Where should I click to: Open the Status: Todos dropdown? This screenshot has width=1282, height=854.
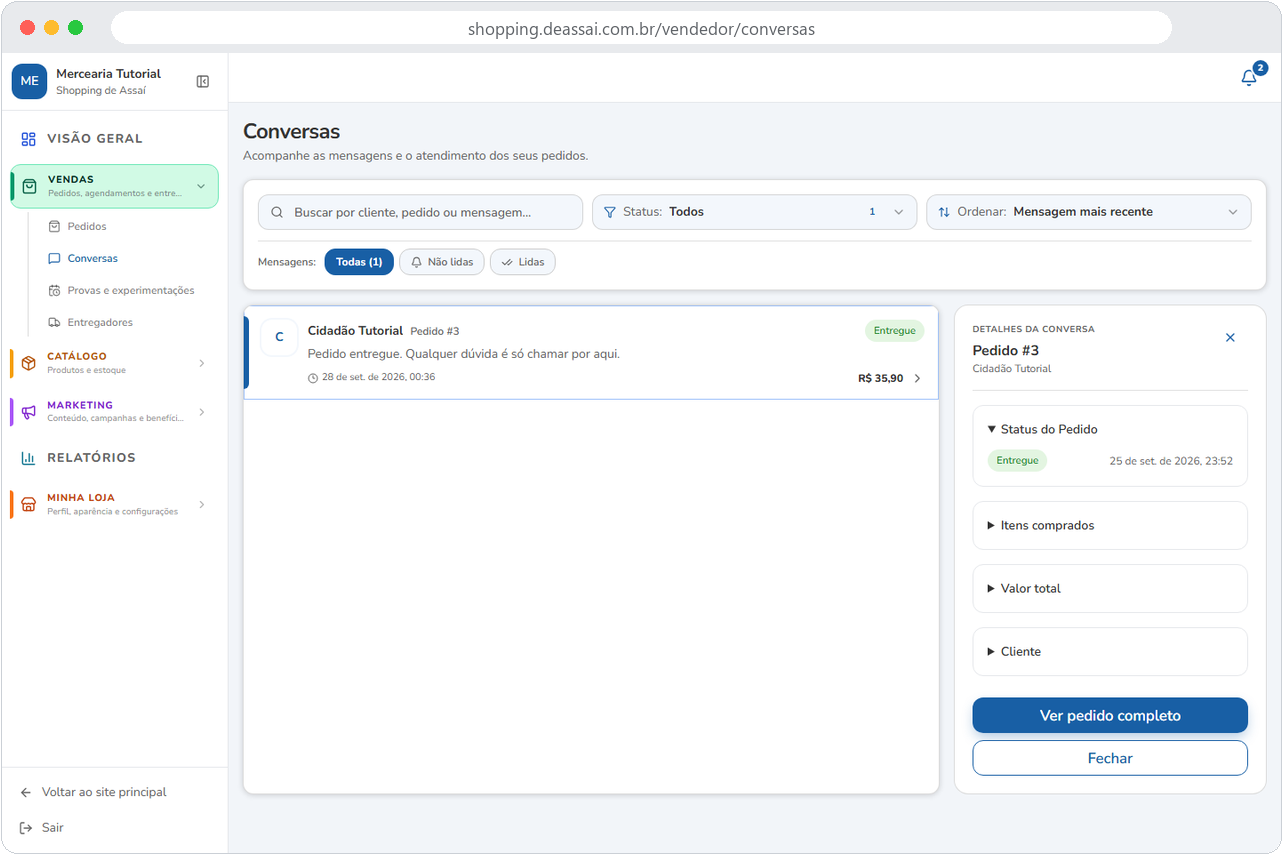754,212
